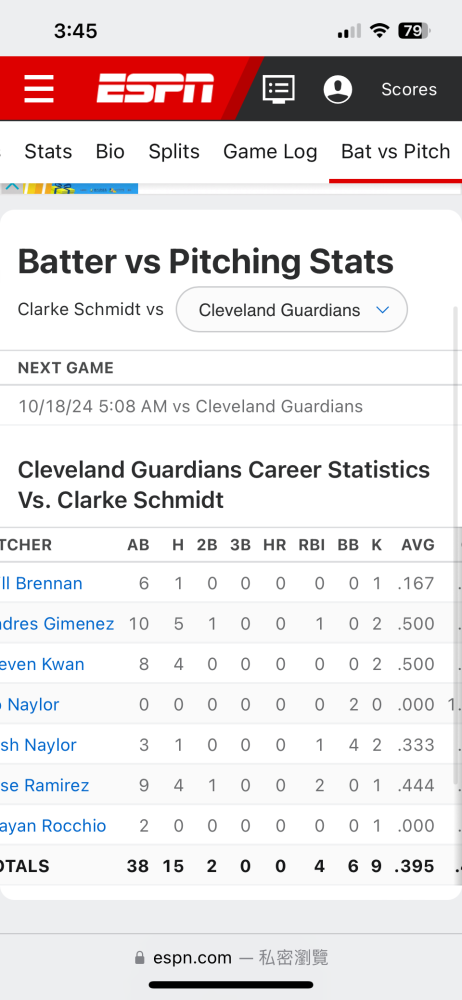Tap the lock icon beside espn.com
Image resolution: width=462 pixels, height=1000 pixels.
pyautogui.click(x=140, y=958)
